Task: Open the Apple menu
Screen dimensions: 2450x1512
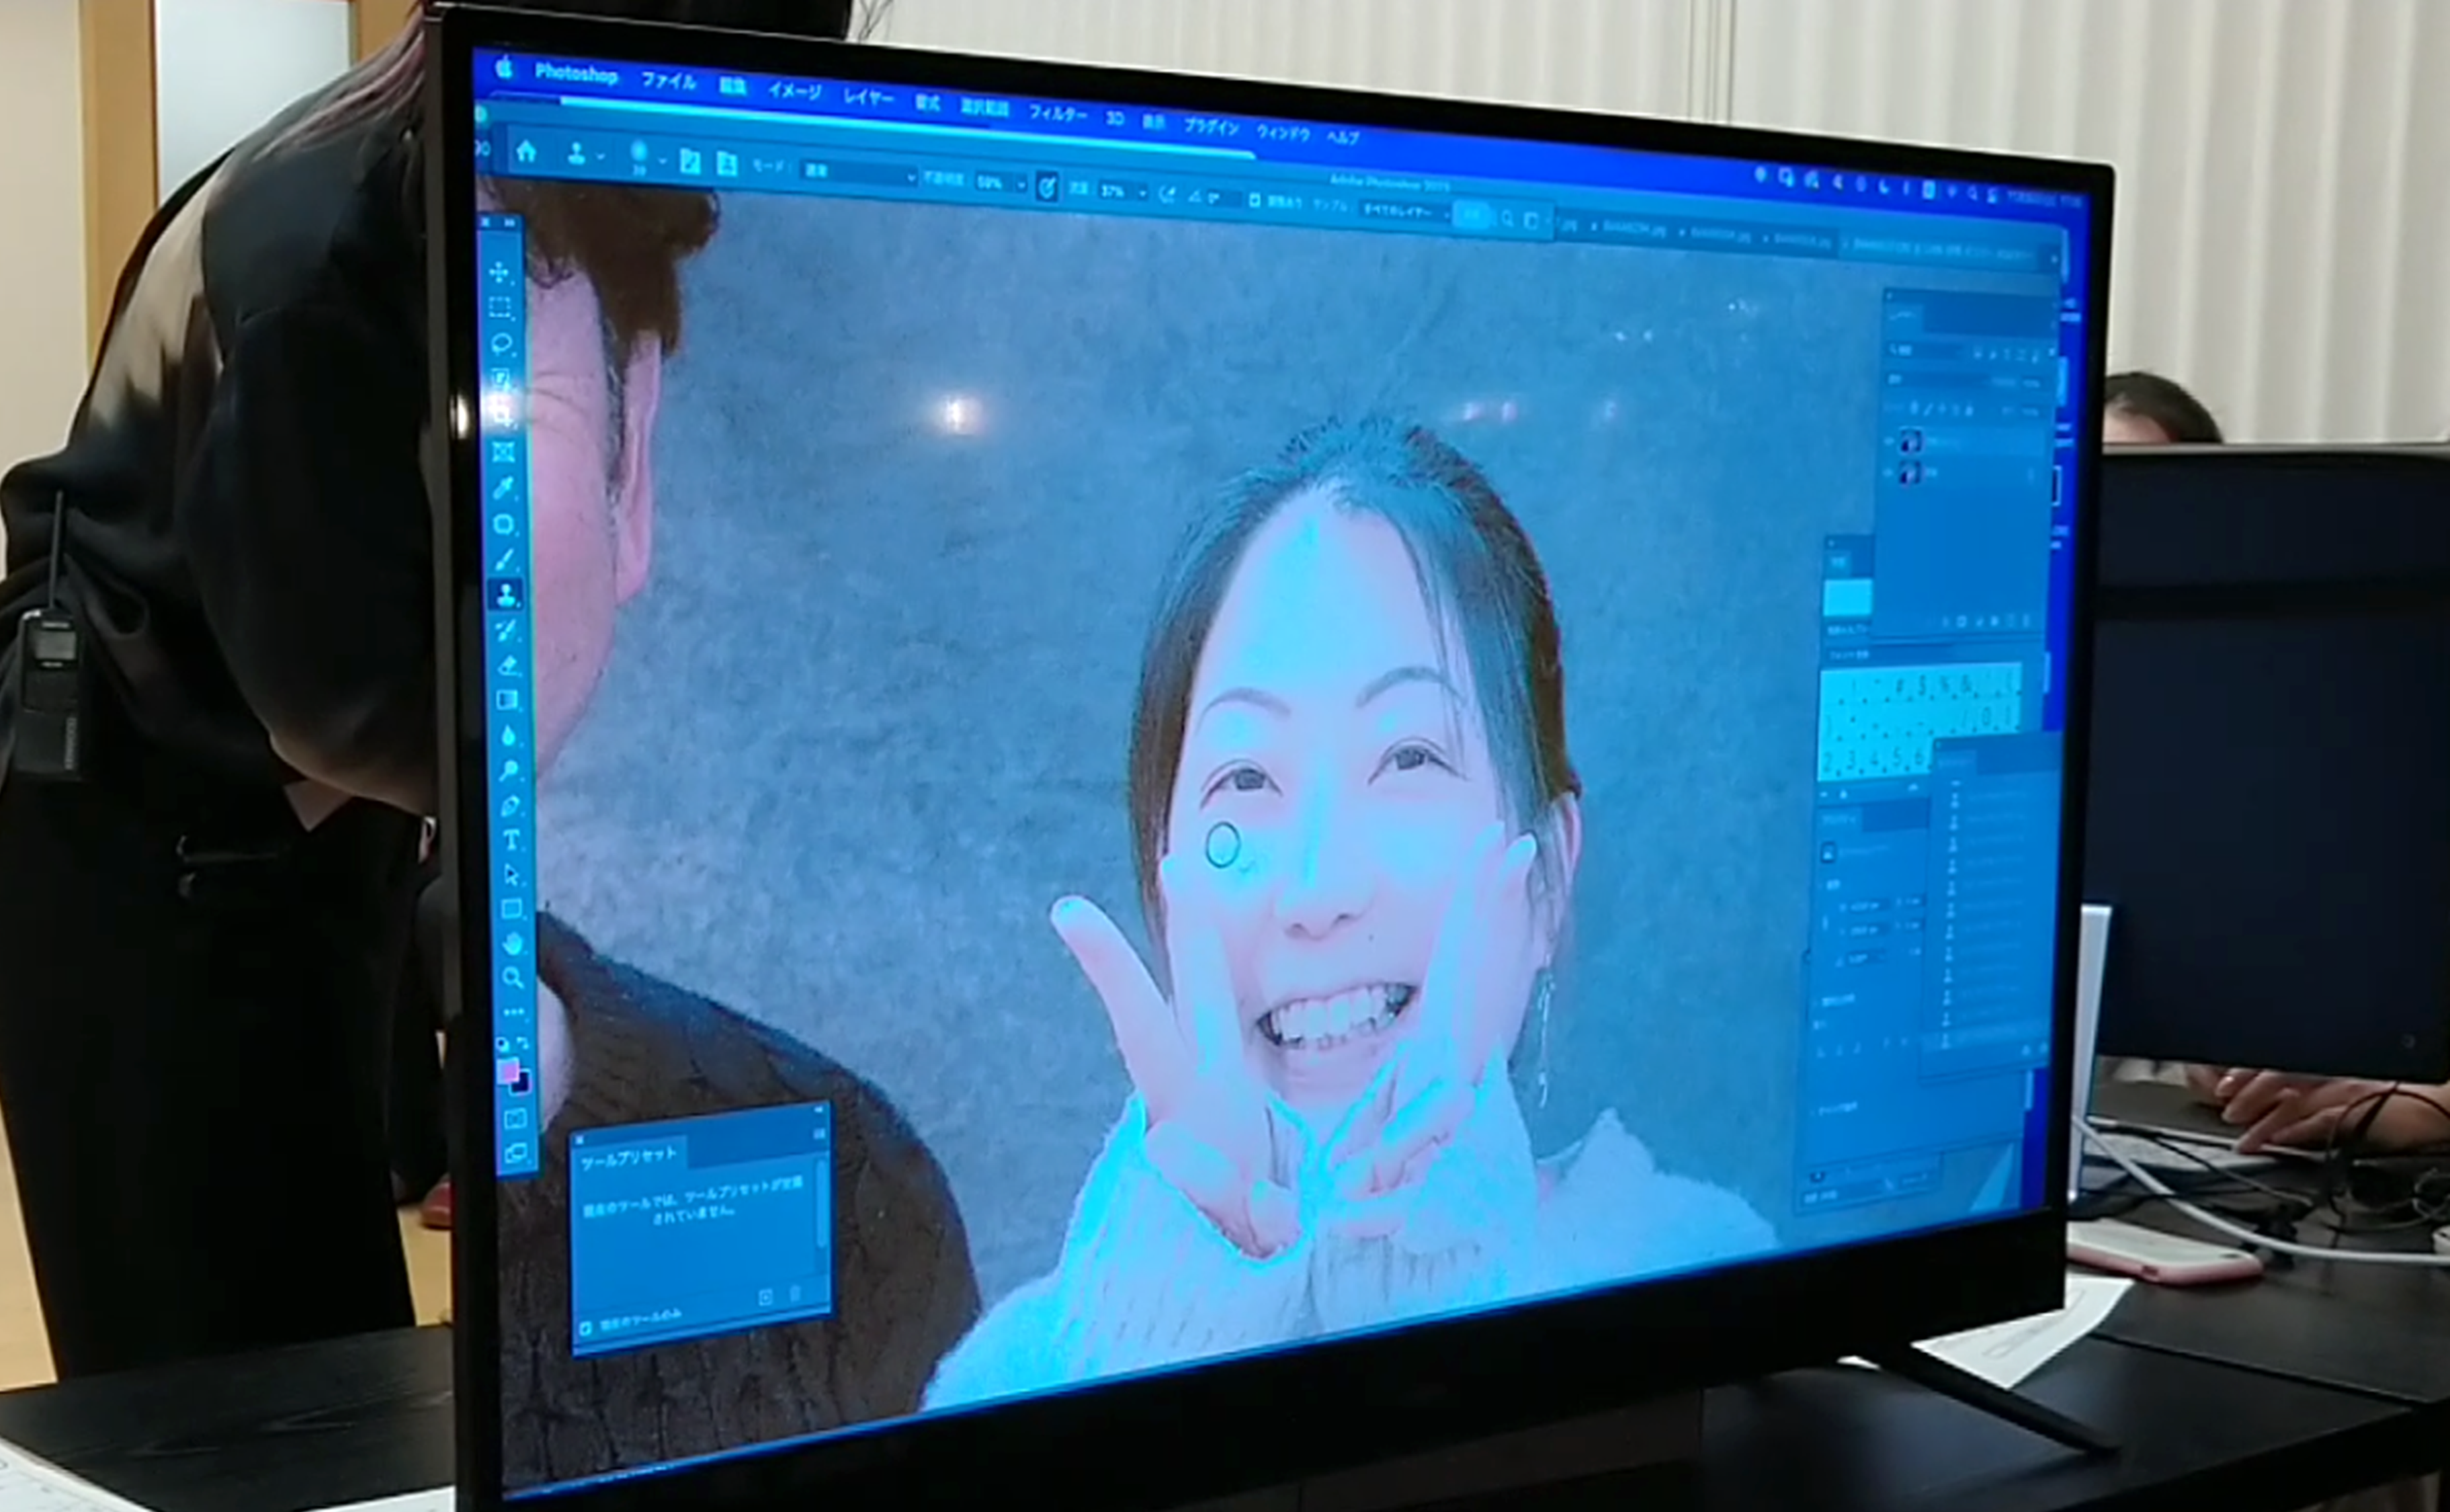Action: tap(504, 67)
